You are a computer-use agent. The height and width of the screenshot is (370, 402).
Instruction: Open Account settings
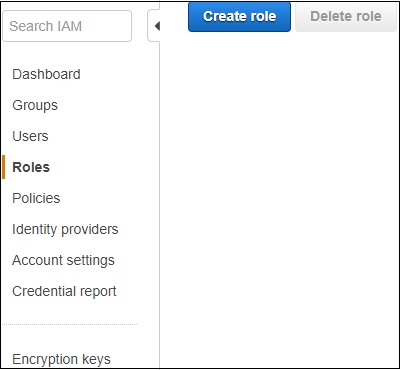(63, 260)
